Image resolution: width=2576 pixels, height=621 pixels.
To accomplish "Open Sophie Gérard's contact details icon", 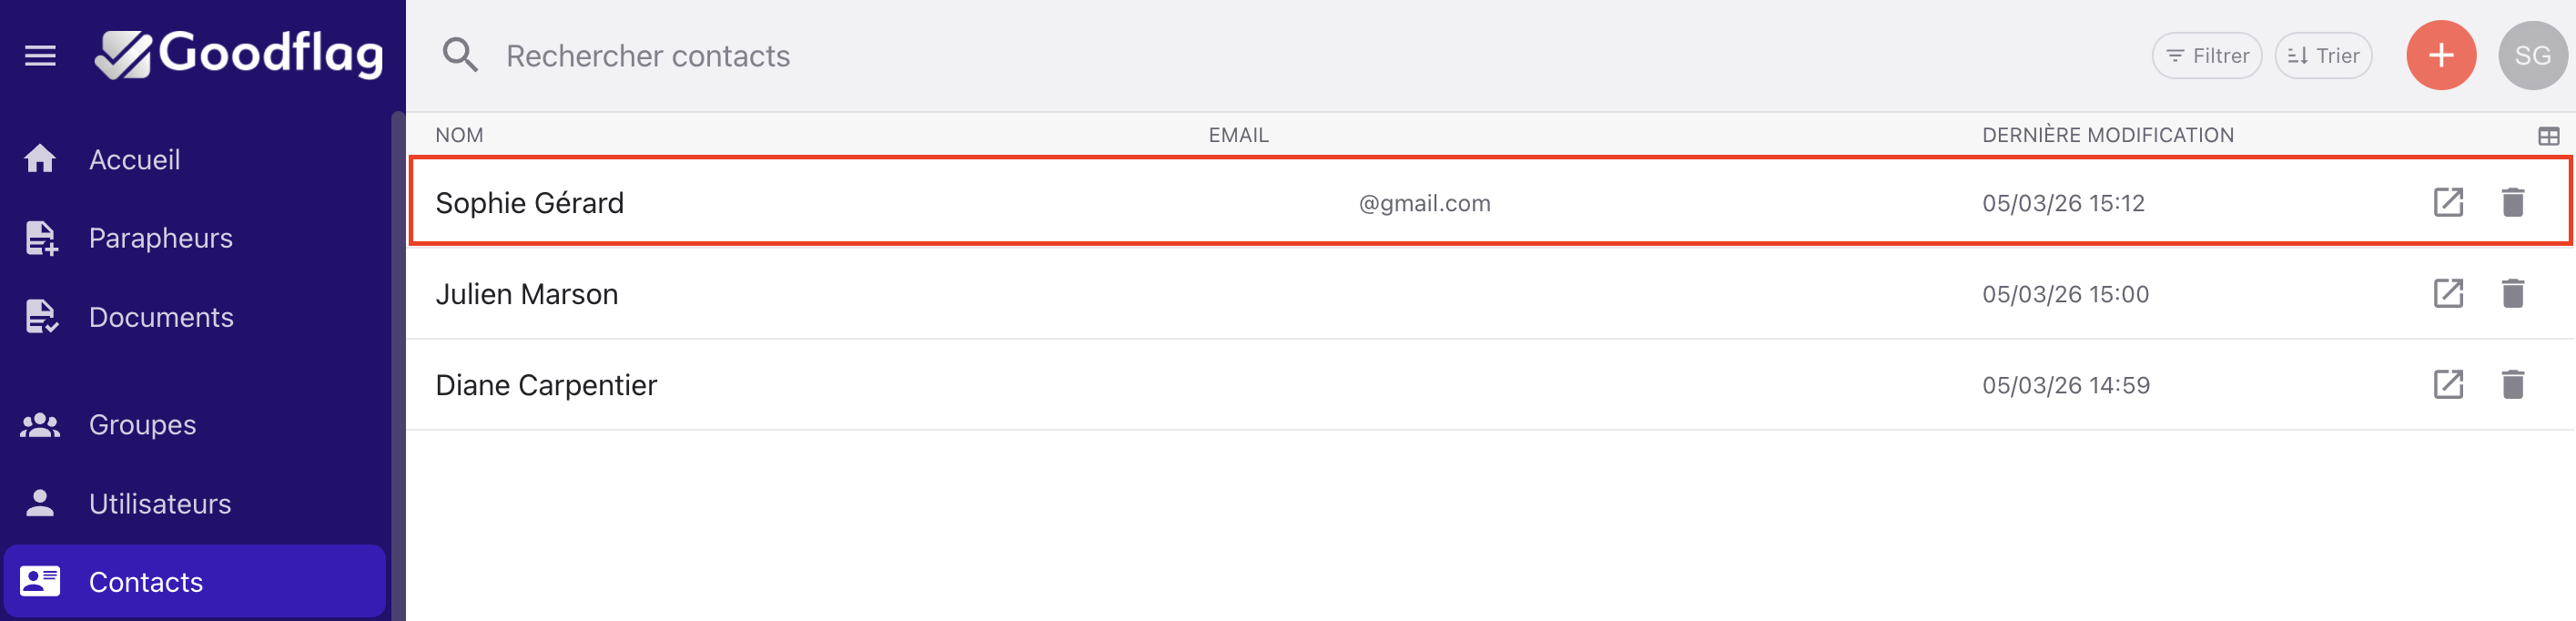I will tap(2447, 203).
